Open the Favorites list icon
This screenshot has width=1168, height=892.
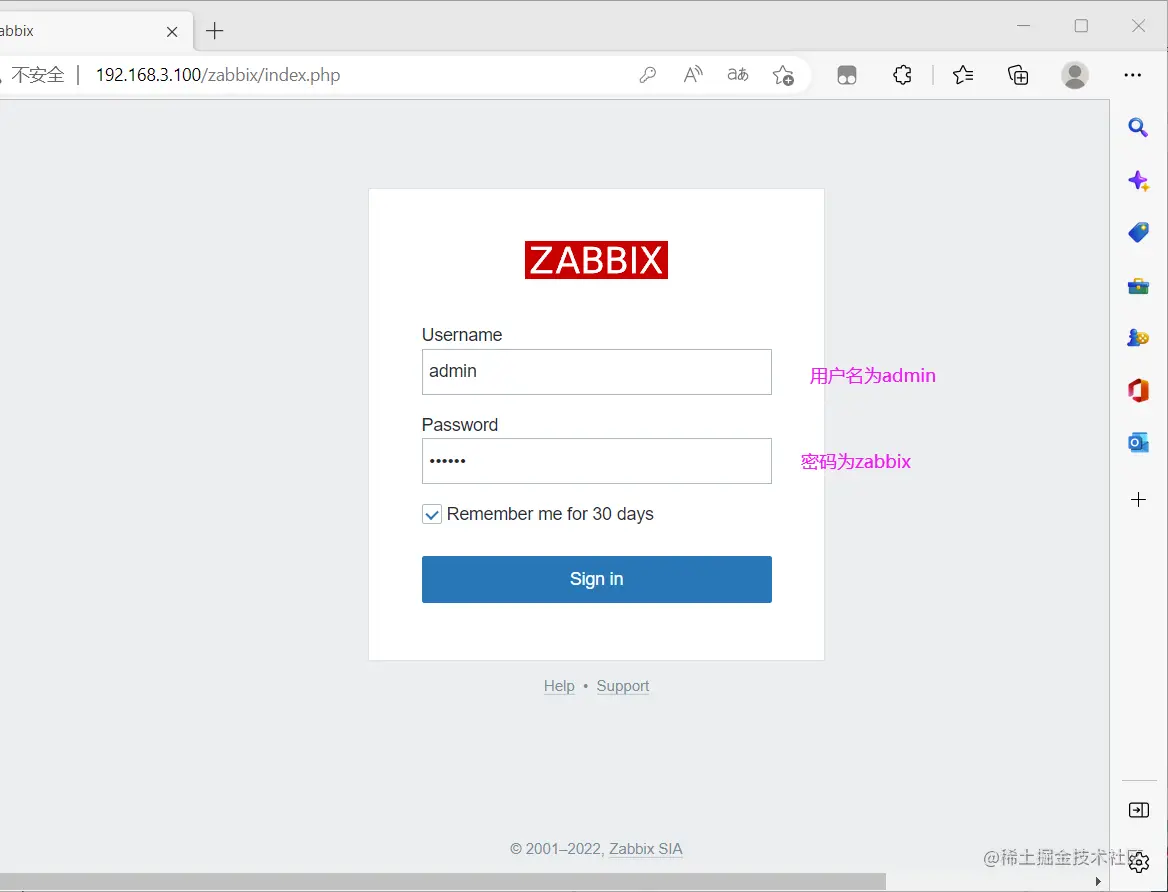click(x=962, y=75)
